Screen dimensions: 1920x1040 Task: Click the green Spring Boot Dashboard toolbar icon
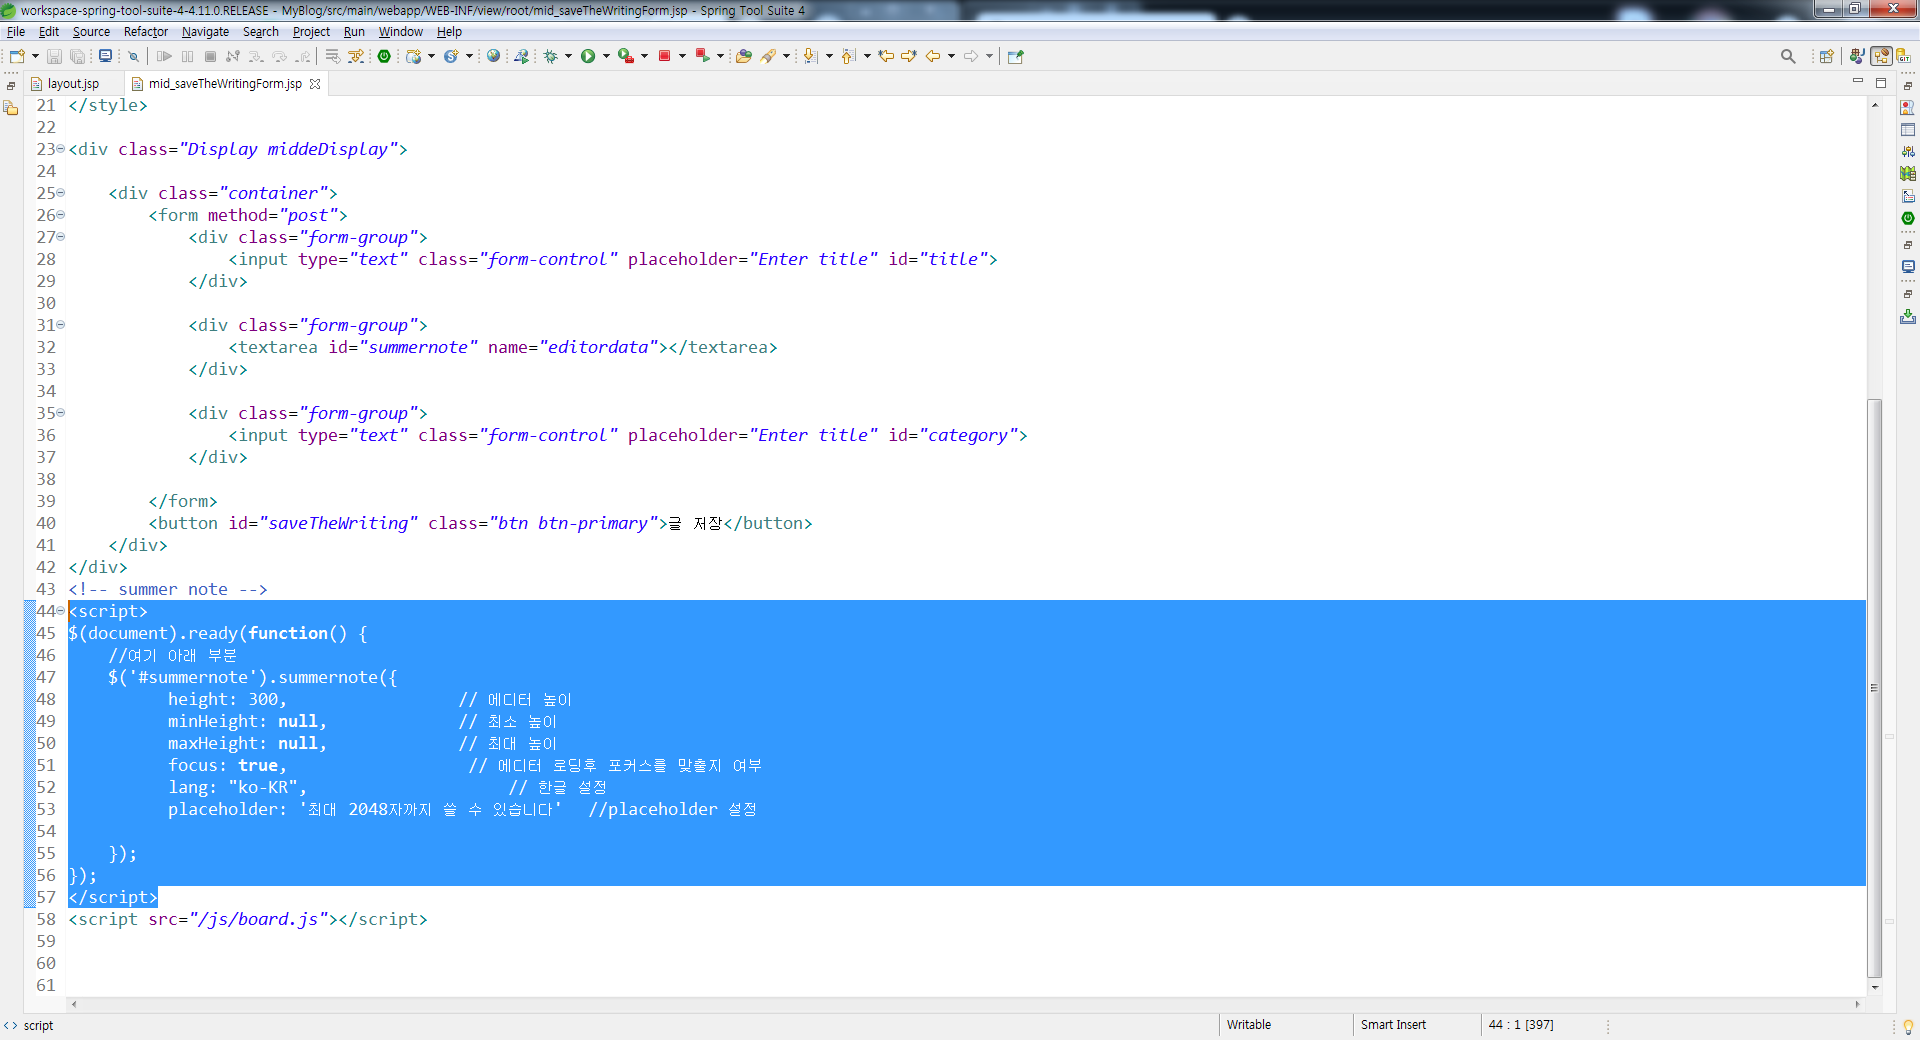[384, 56]
